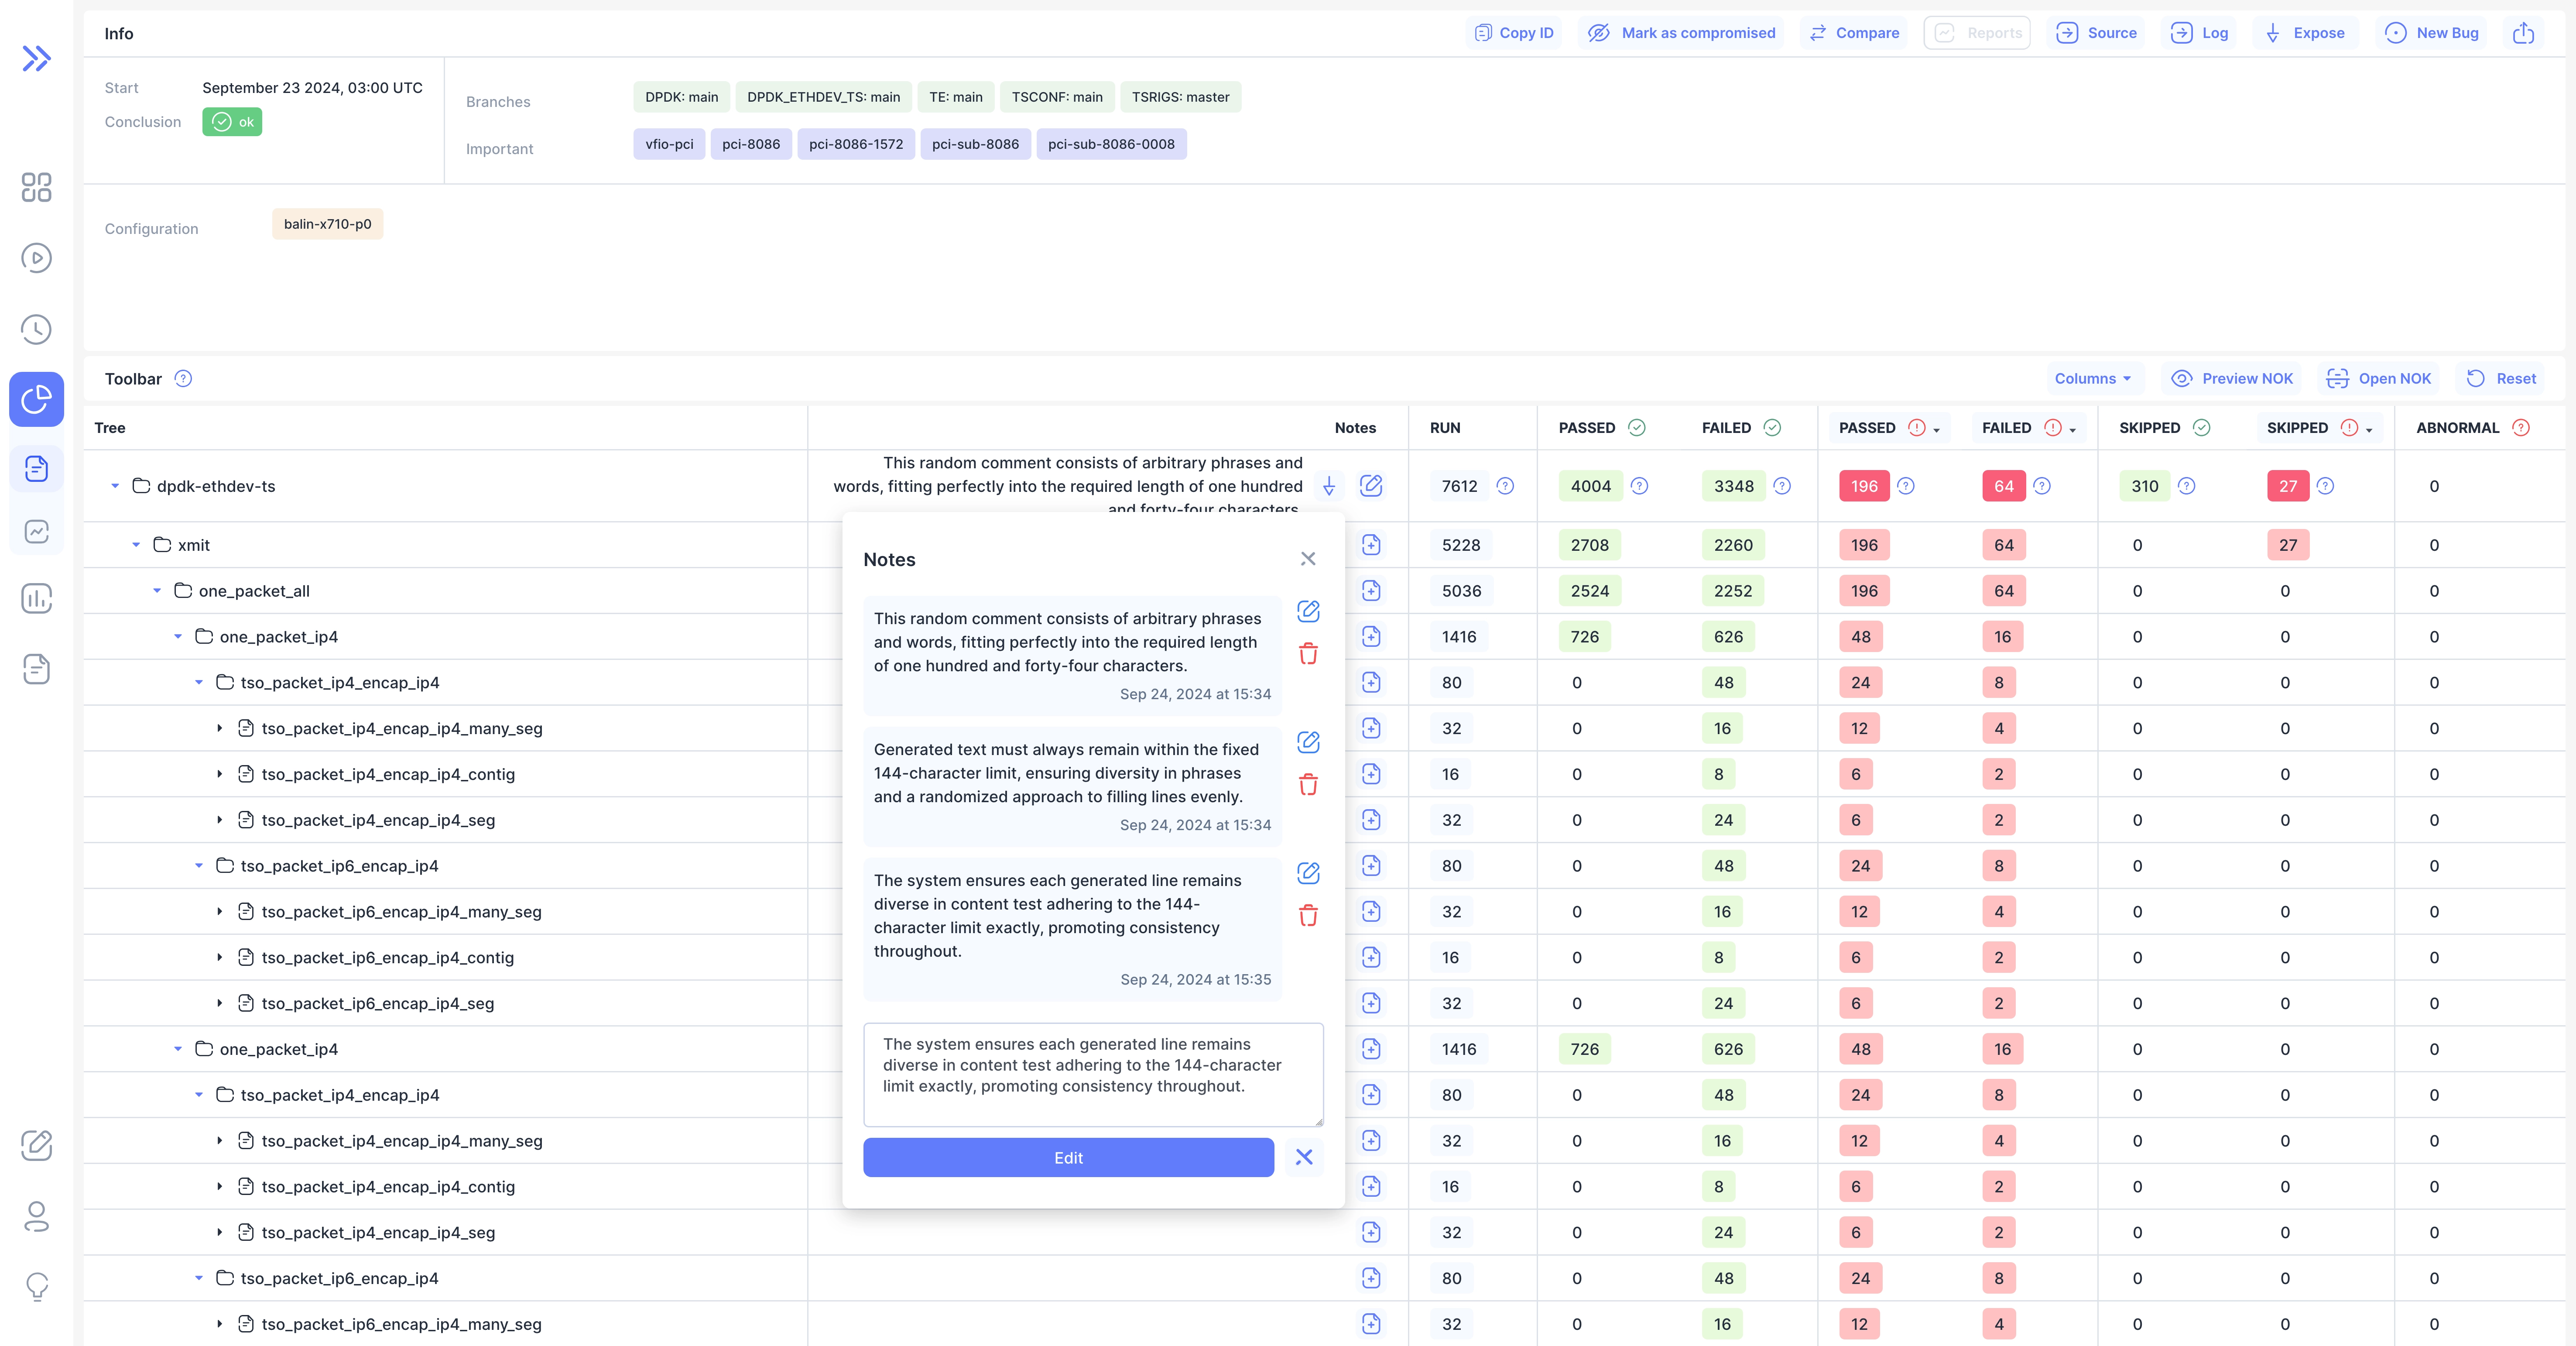This screenshot has height=1346, width=2576.
Task: Collapse the dpdk-ethdev-ts tree node
Action: pyautogui.click(x=115, y=486)
